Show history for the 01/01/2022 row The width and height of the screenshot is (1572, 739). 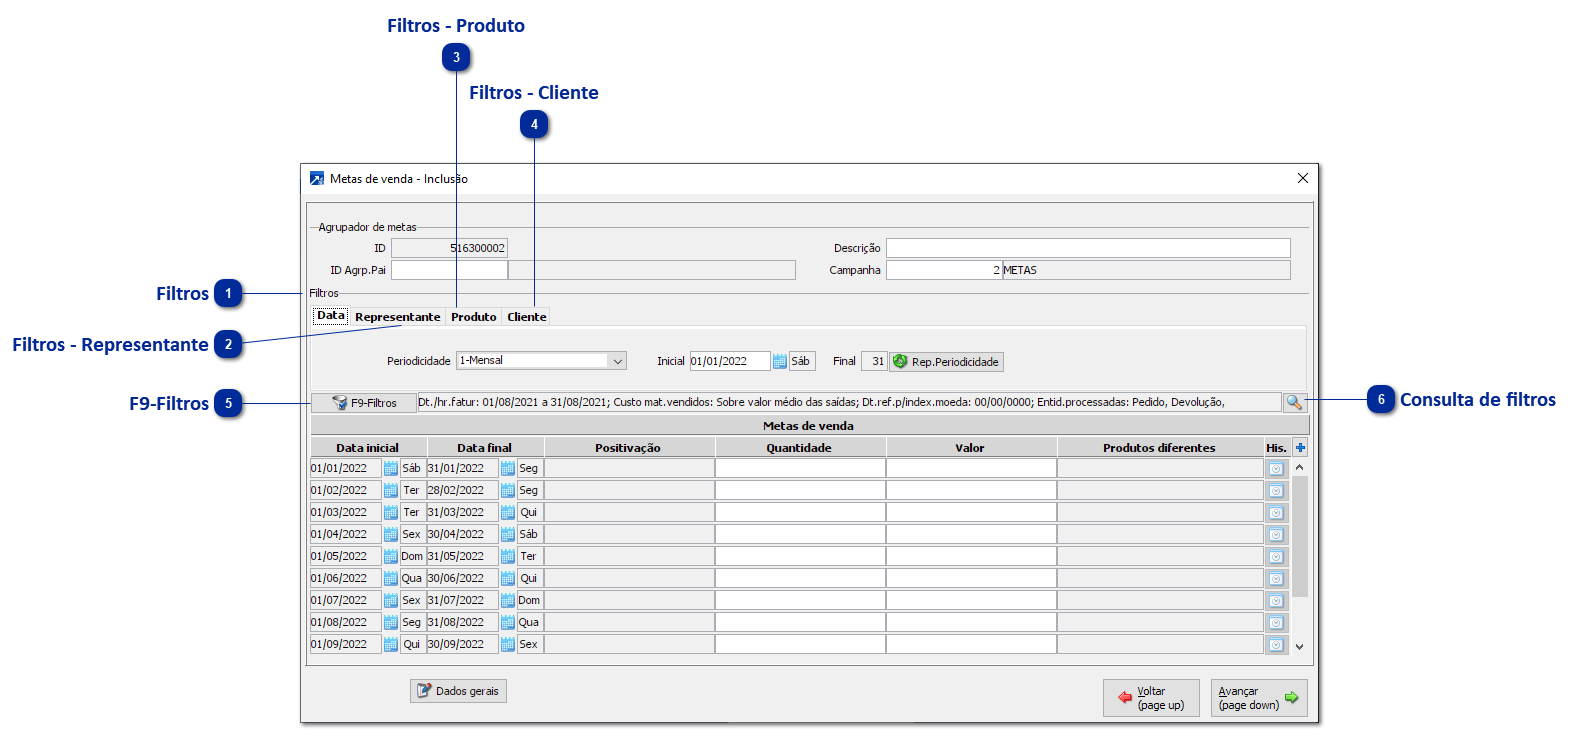[1276, 468]
